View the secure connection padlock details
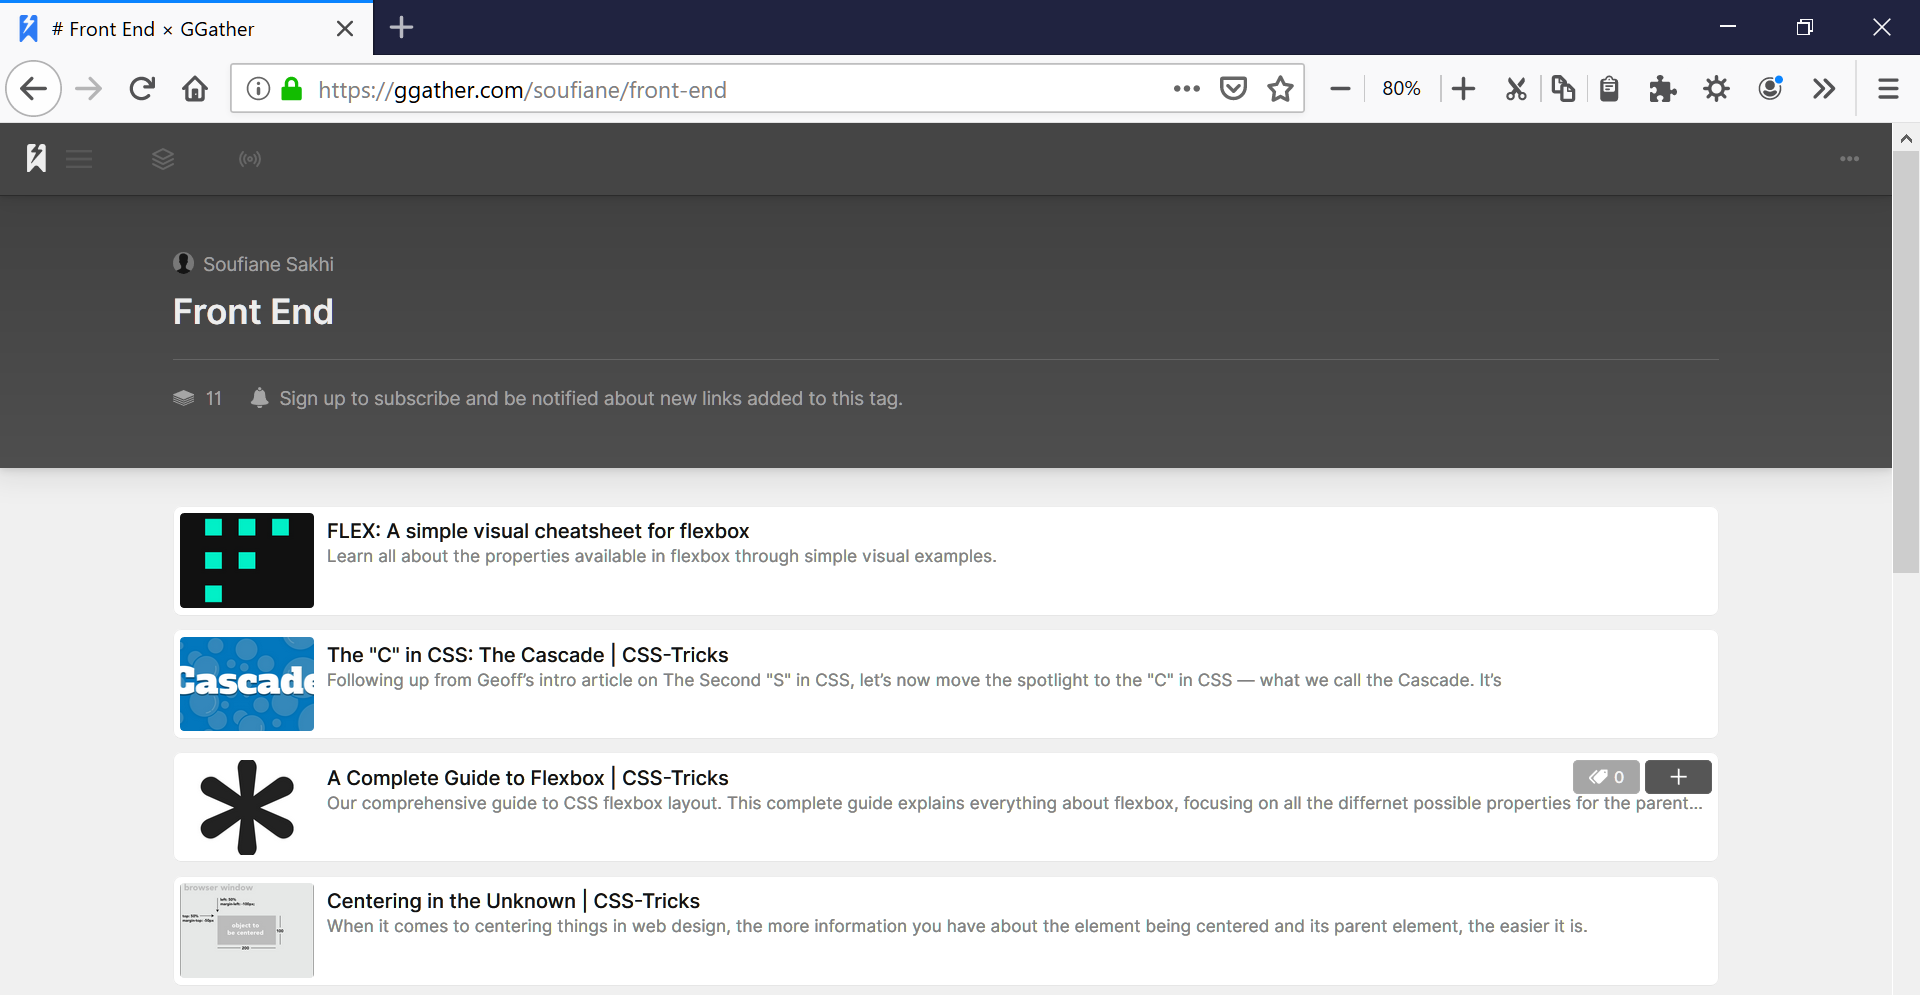 (x=292, y=89)
